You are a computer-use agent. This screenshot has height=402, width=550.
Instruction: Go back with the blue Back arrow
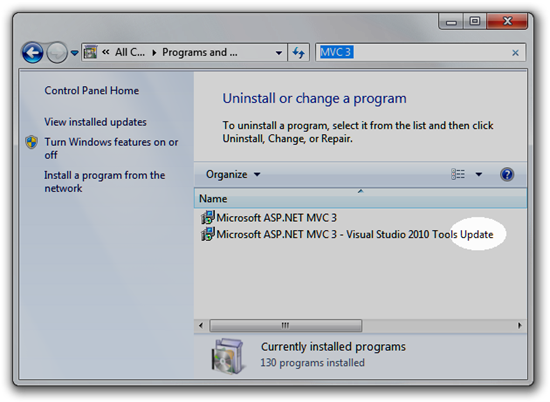pyautogui.click(x=33, y=53)
